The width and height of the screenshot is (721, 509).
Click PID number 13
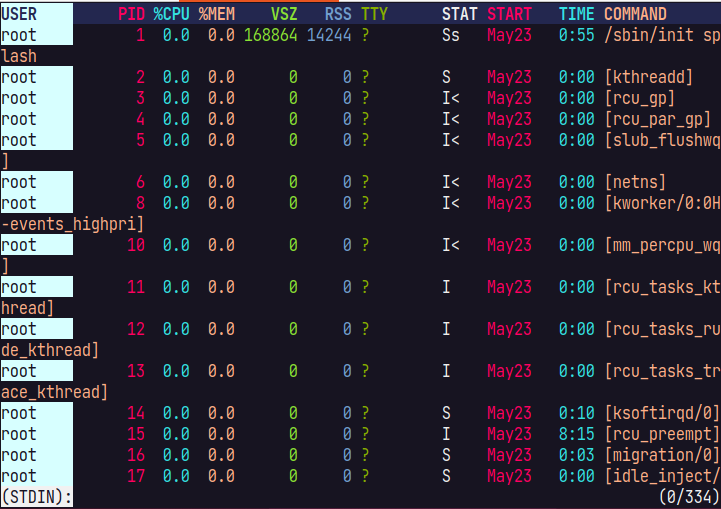(136, 371)
